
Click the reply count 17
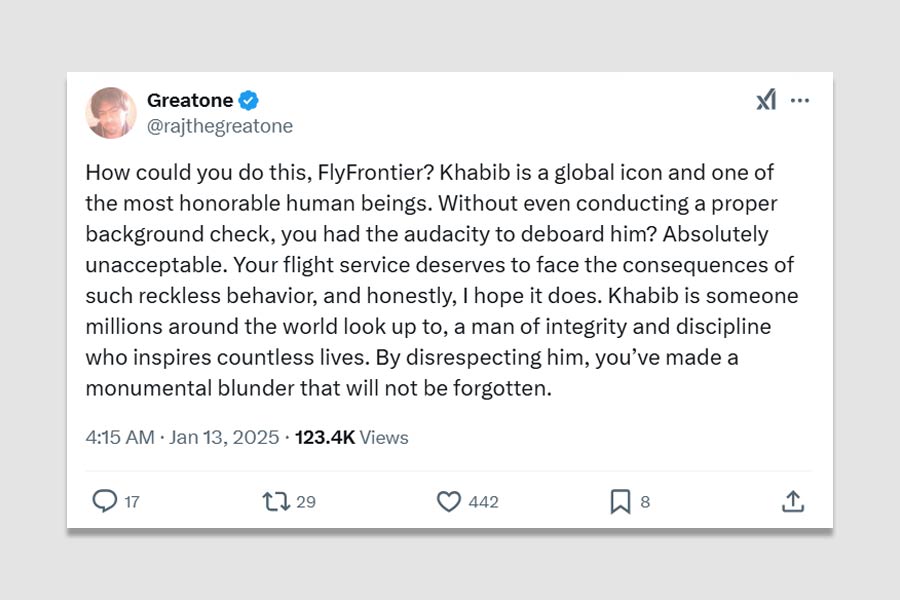132,502
